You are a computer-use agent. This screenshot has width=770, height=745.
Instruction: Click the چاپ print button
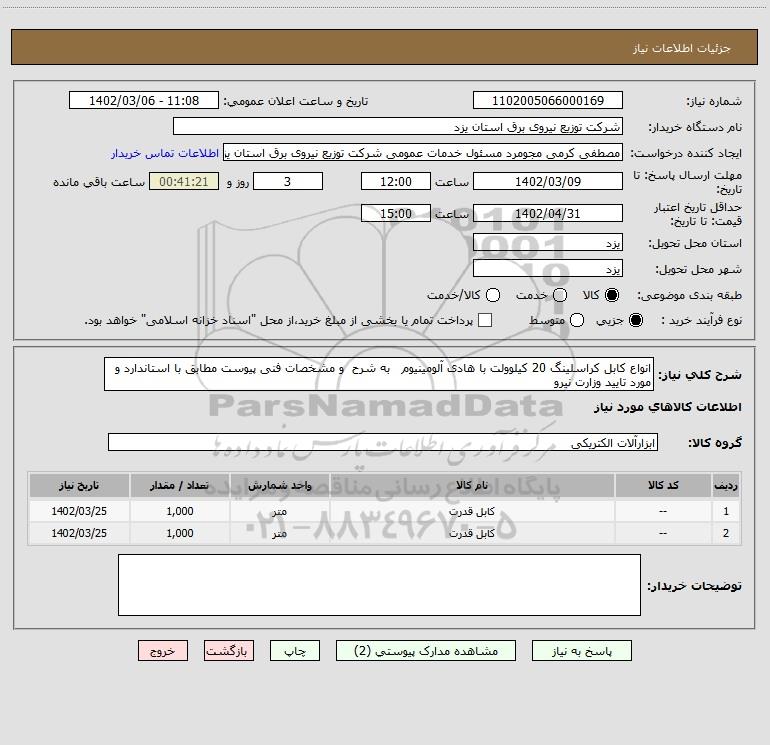[x=295, y=651]
